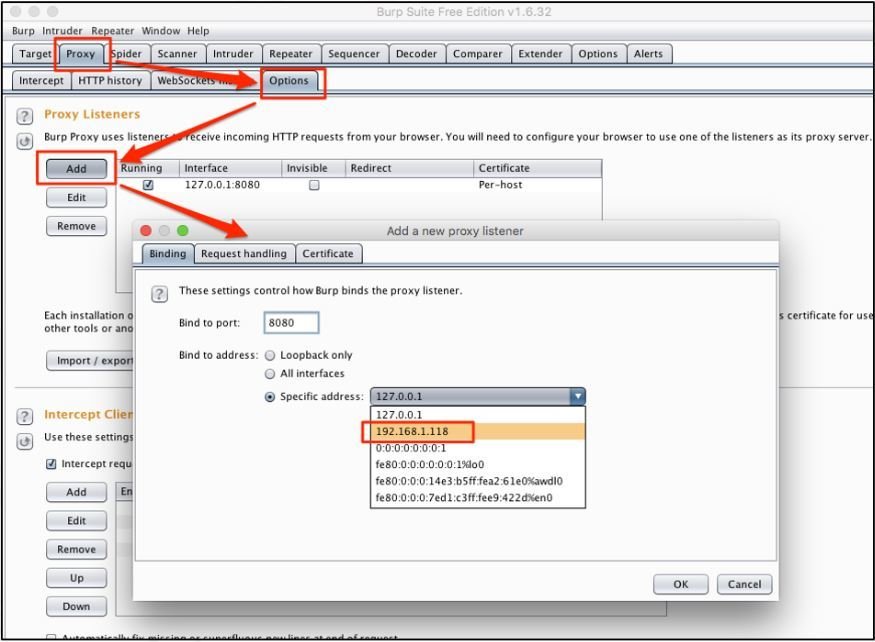Click the help icon in Binding dialog
This screenshot has width=875, height=642.
click(x=159, y=294)
